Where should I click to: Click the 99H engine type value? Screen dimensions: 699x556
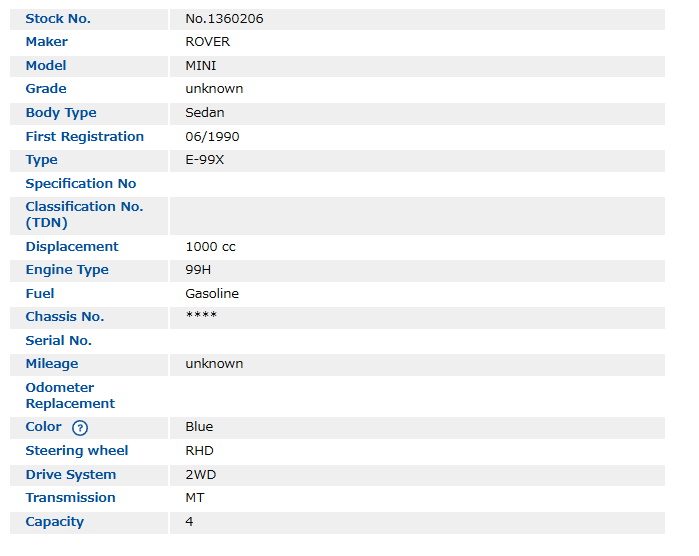(x=198, y=270)
